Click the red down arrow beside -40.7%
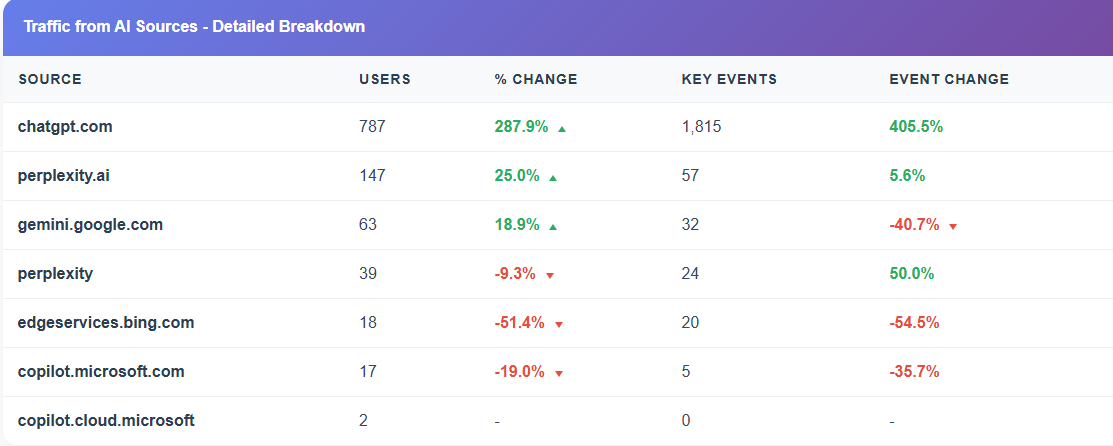 [x=953, y=226]
